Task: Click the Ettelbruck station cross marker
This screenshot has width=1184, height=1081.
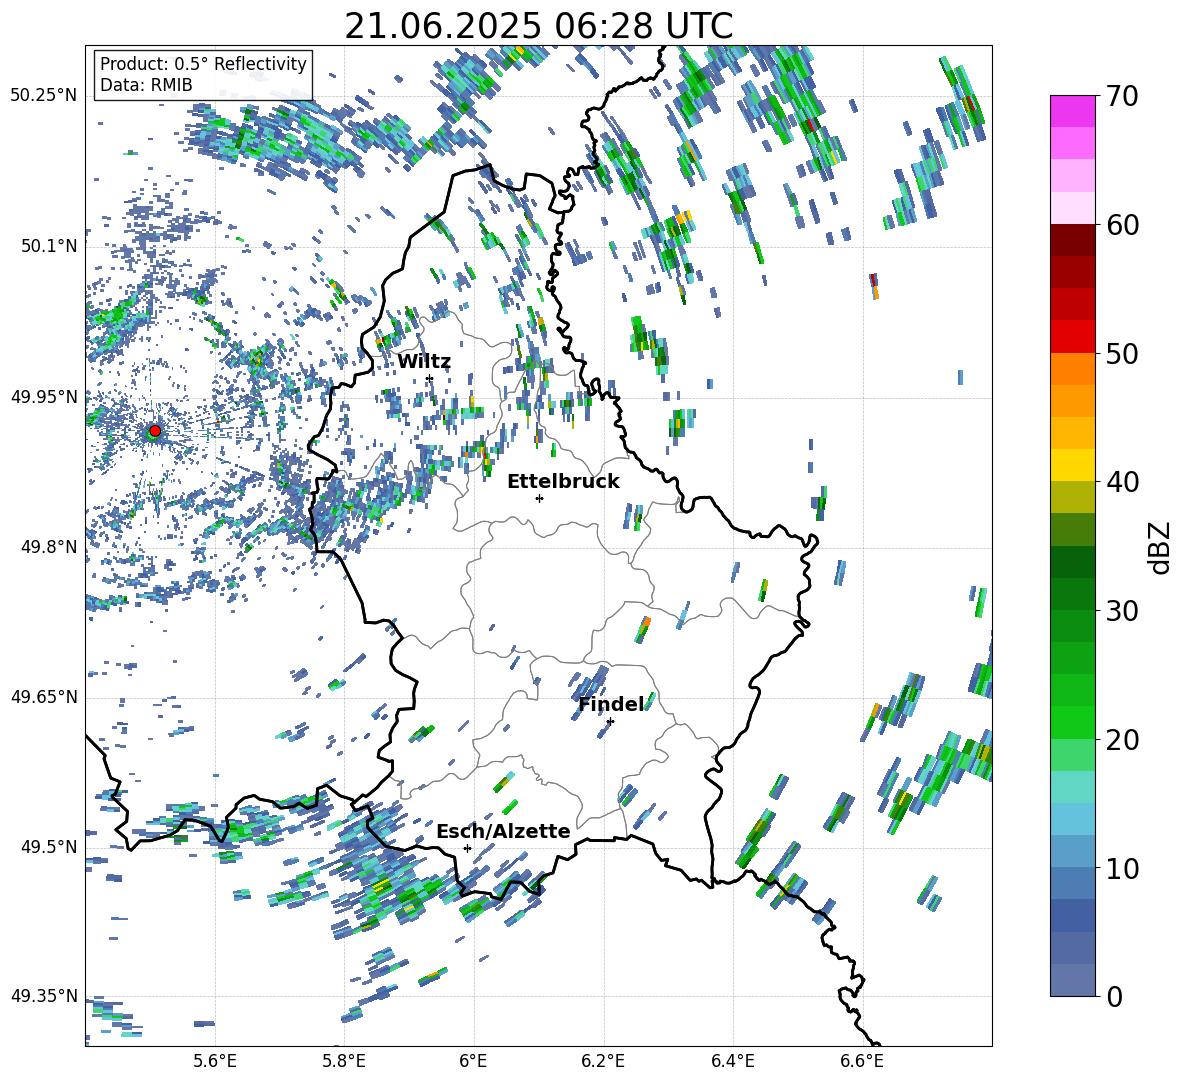Action: tap(539, 498)
